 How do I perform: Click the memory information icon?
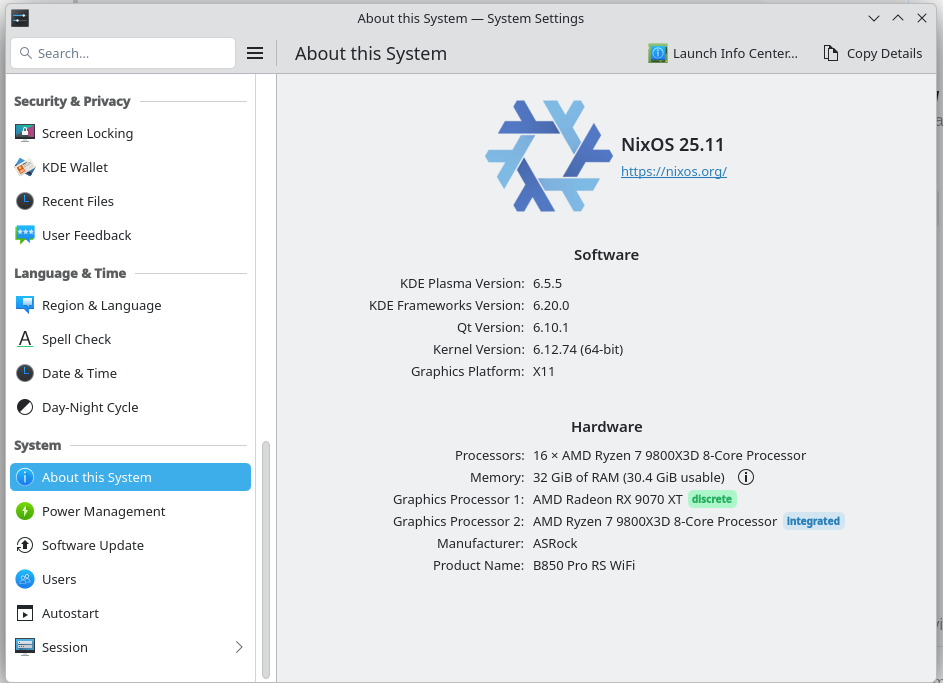(746, 477)
